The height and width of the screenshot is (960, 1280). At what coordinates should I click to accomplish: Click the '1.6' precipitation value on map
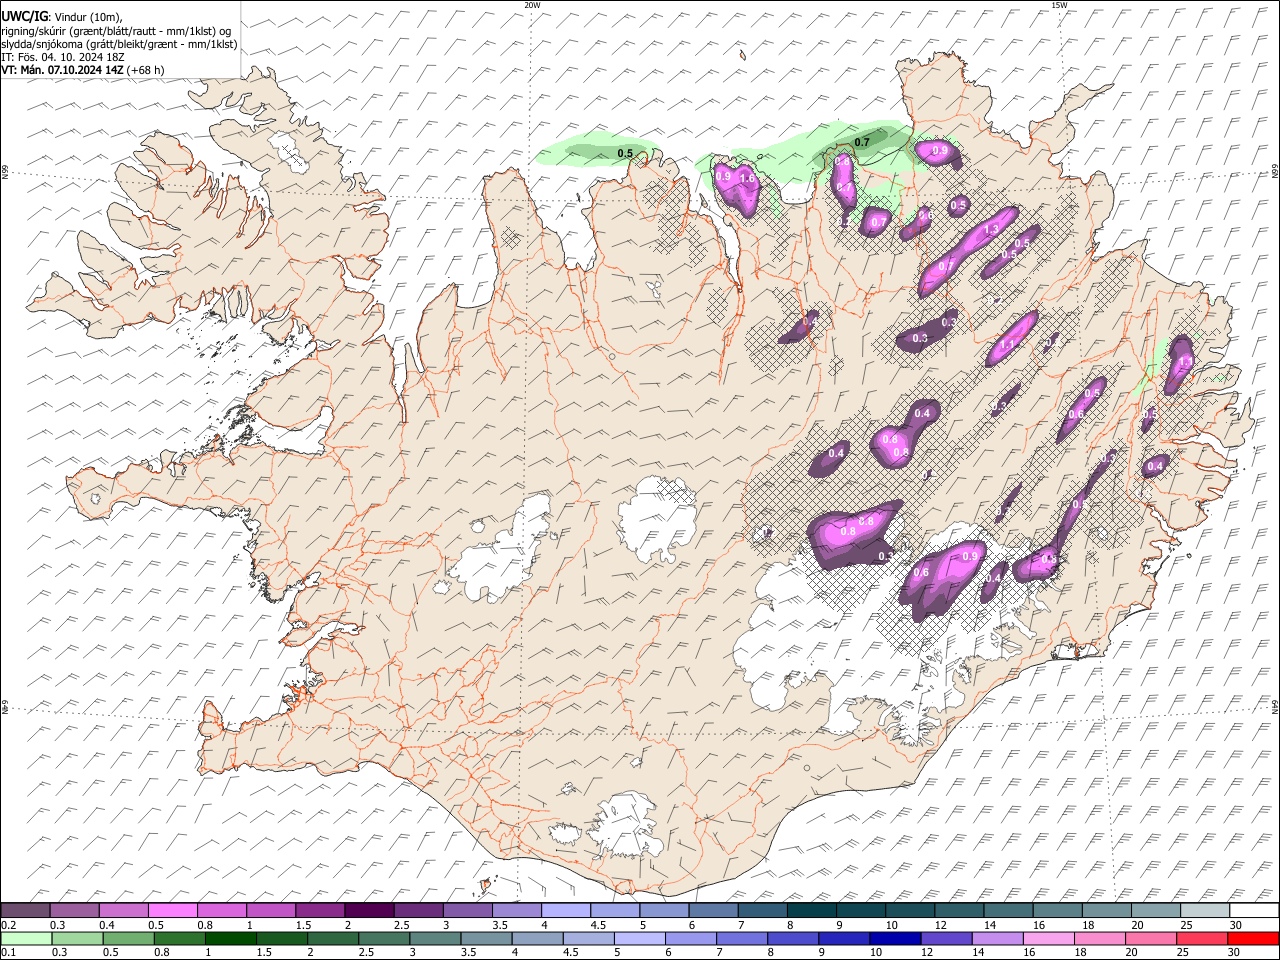747,179
